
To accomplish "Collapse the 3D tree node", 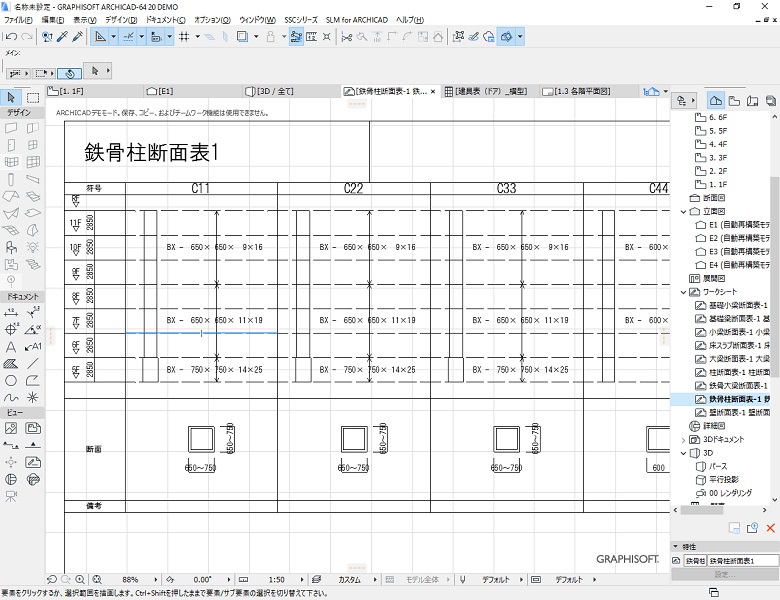I will point(683,453).
